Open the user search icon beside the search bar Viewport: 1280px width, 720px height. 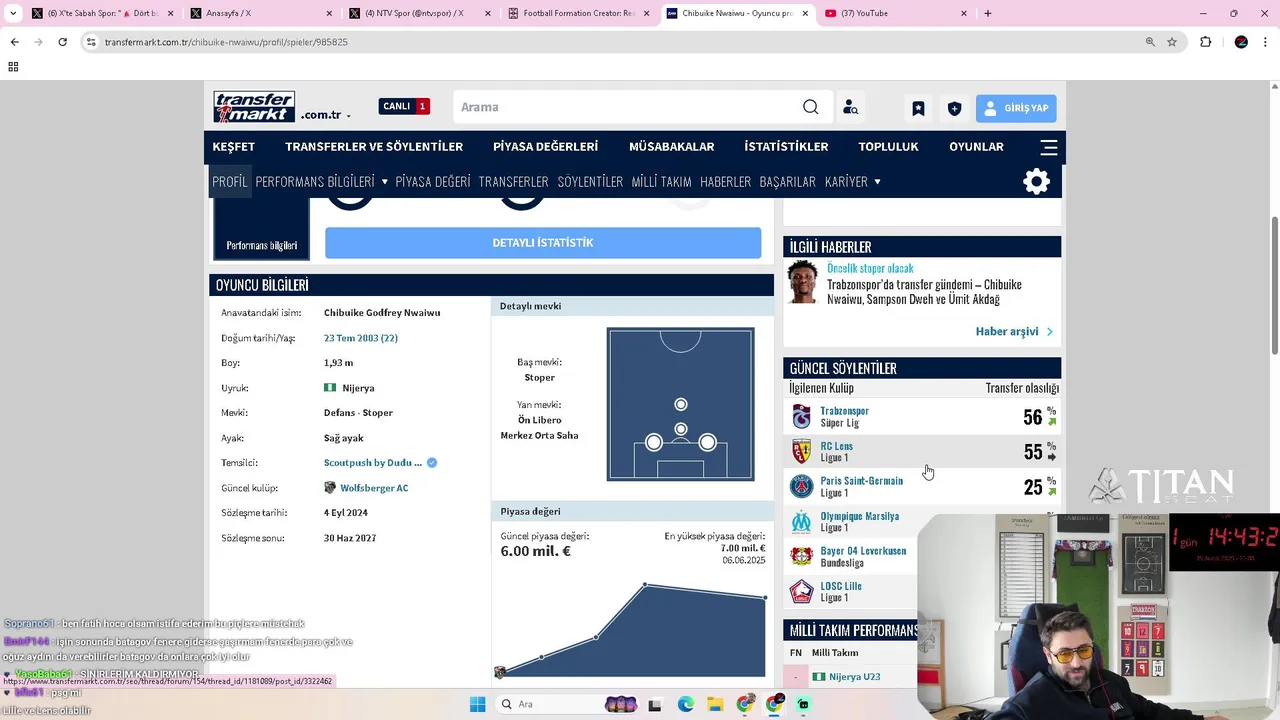click(x=850, y=107)
